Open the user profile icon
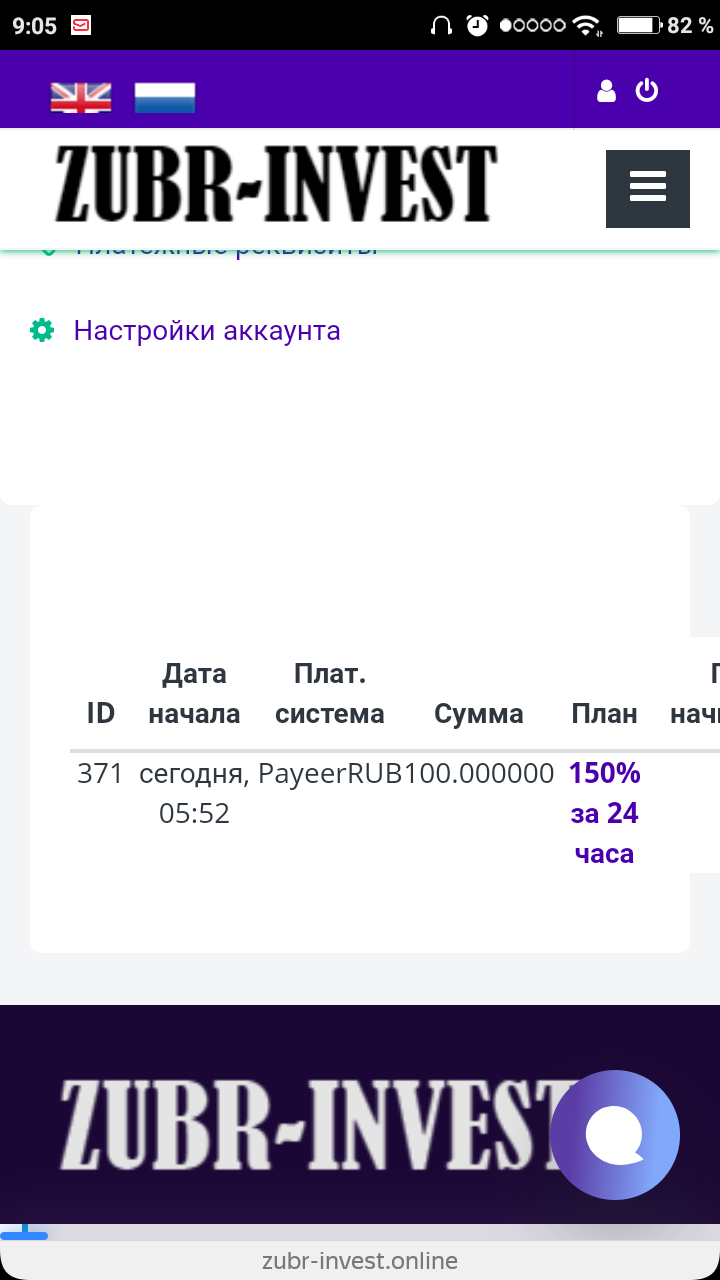Image resolution: width=720 pixels, height=1280 pixels. 606,91
